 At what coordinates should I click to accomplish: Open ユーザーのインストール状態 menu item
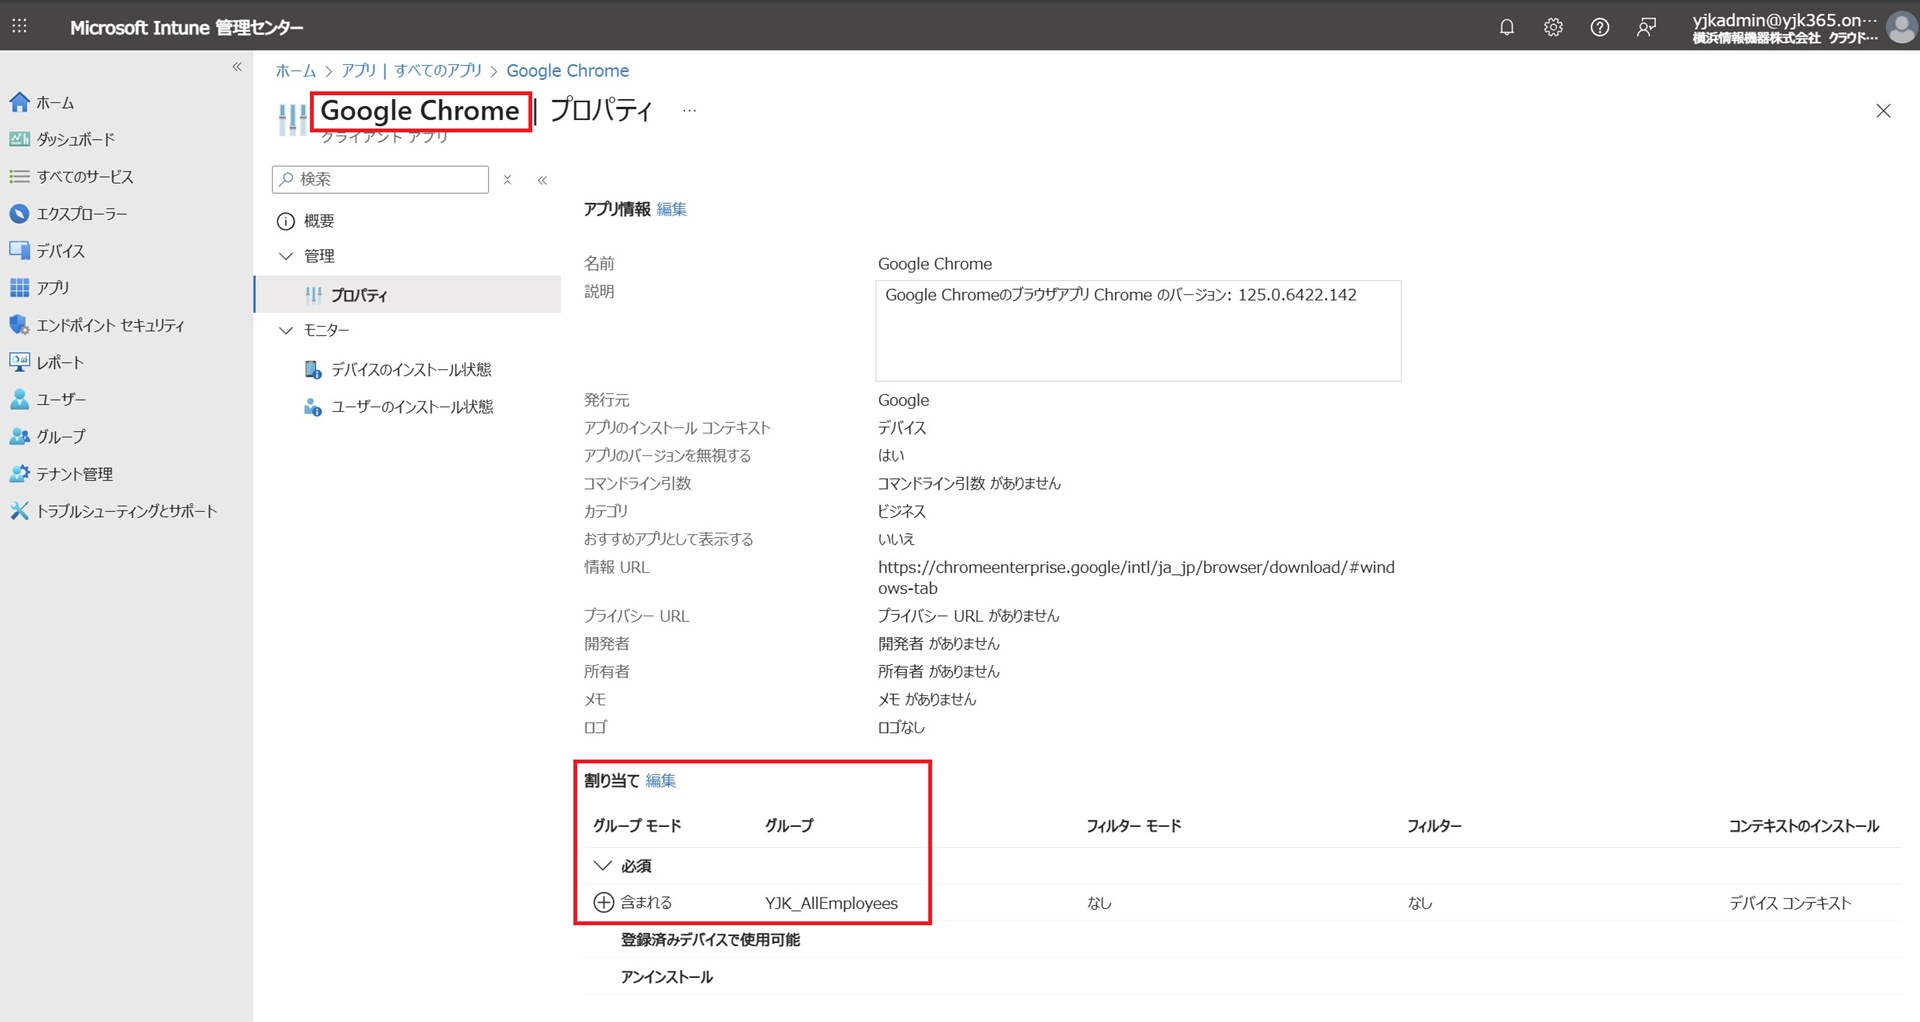pos(412,407)
